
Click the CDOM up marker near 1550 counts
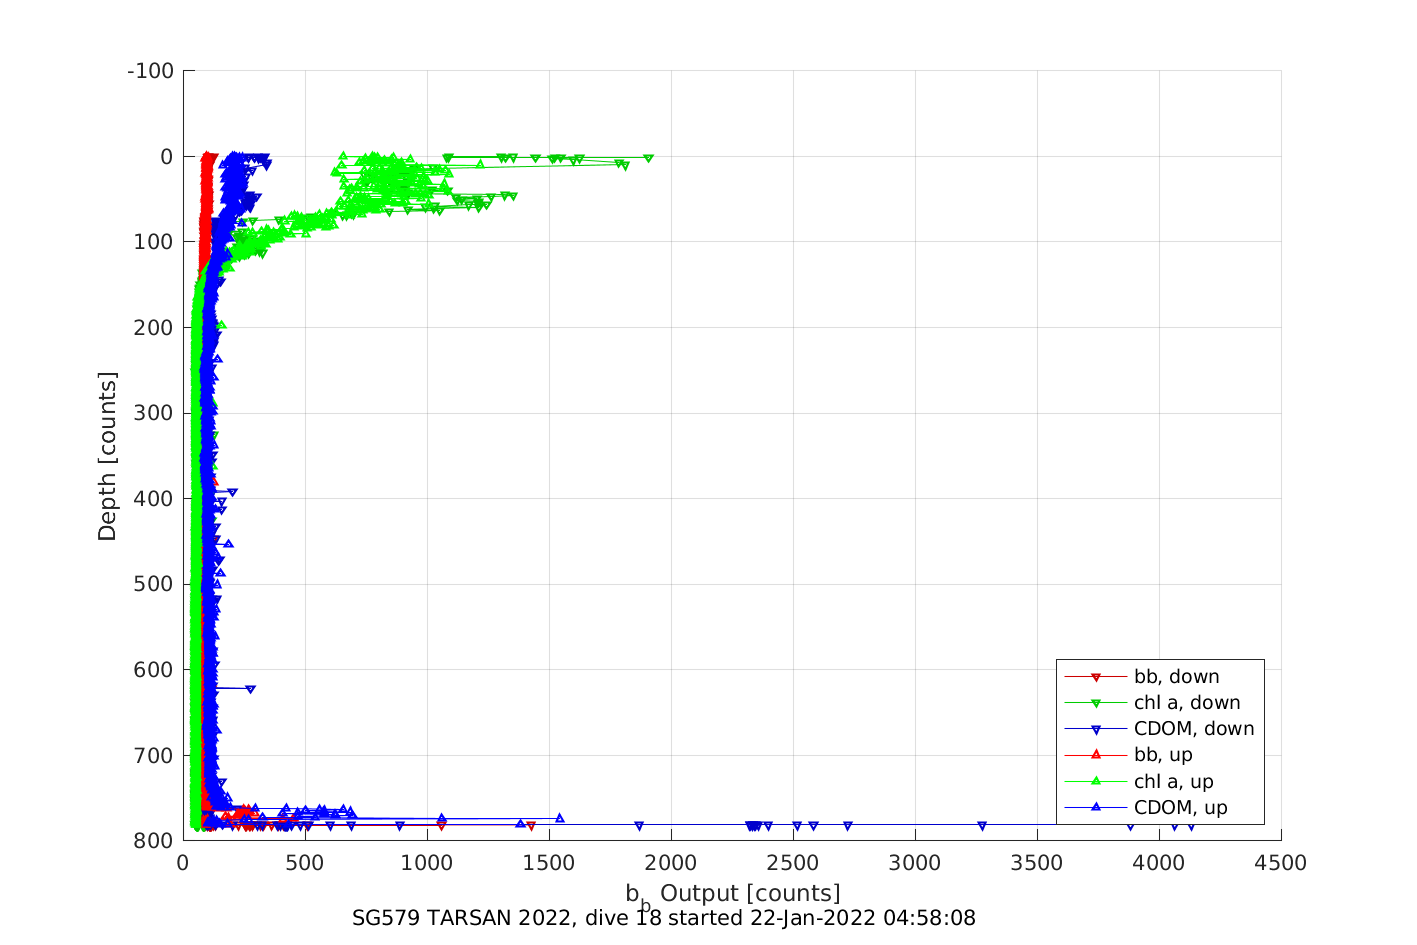coord(560,818)
